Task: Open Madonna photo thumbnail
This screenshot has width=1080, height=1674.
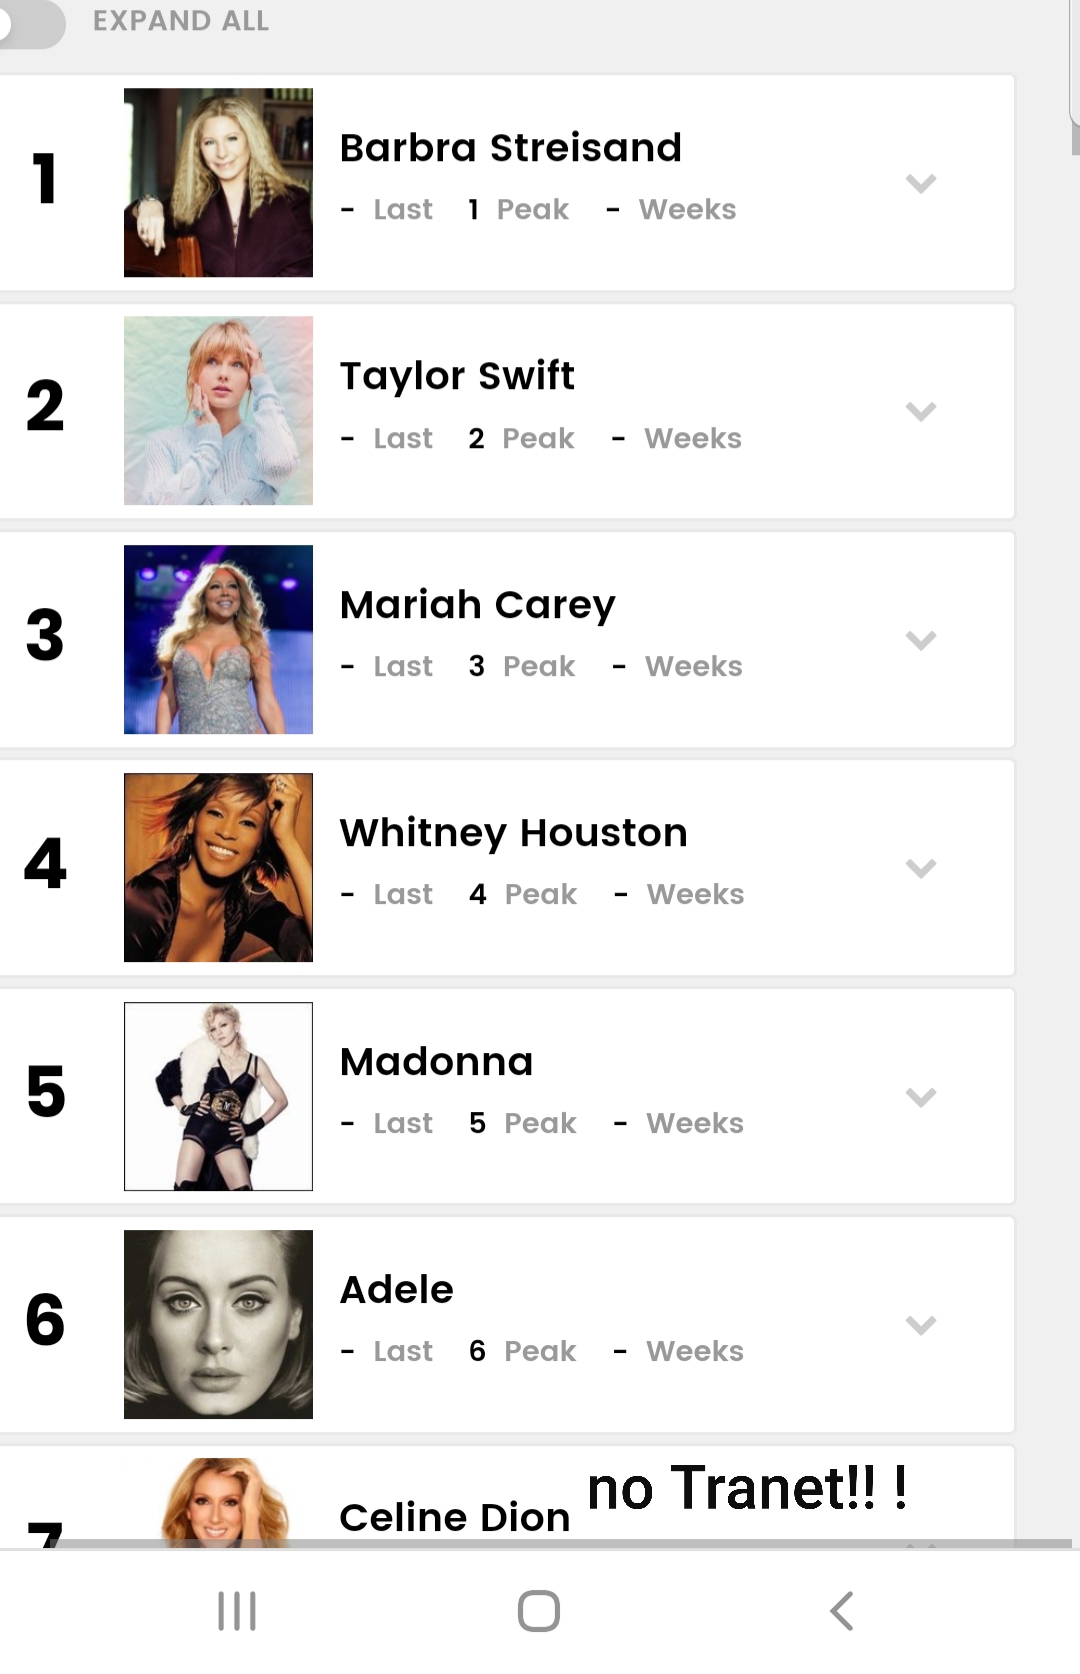Action: click(218, 1096)
